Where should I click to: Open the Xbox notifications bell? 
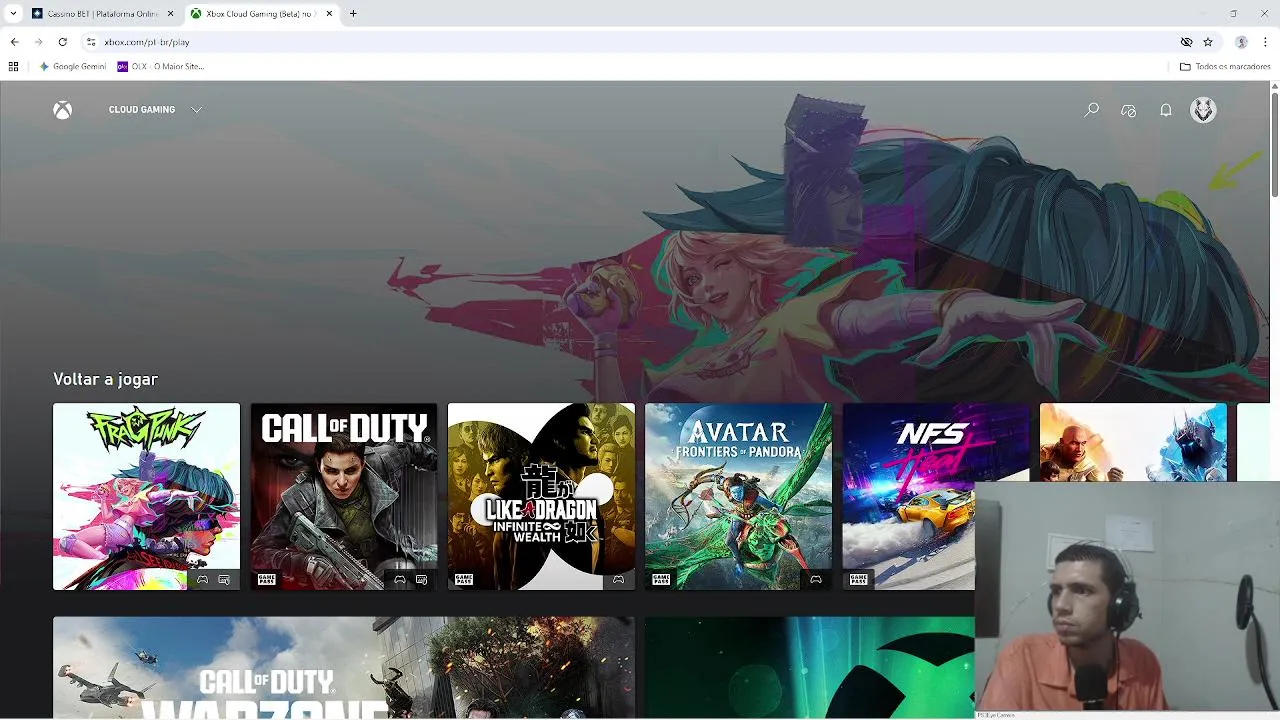click(1166, 110)
